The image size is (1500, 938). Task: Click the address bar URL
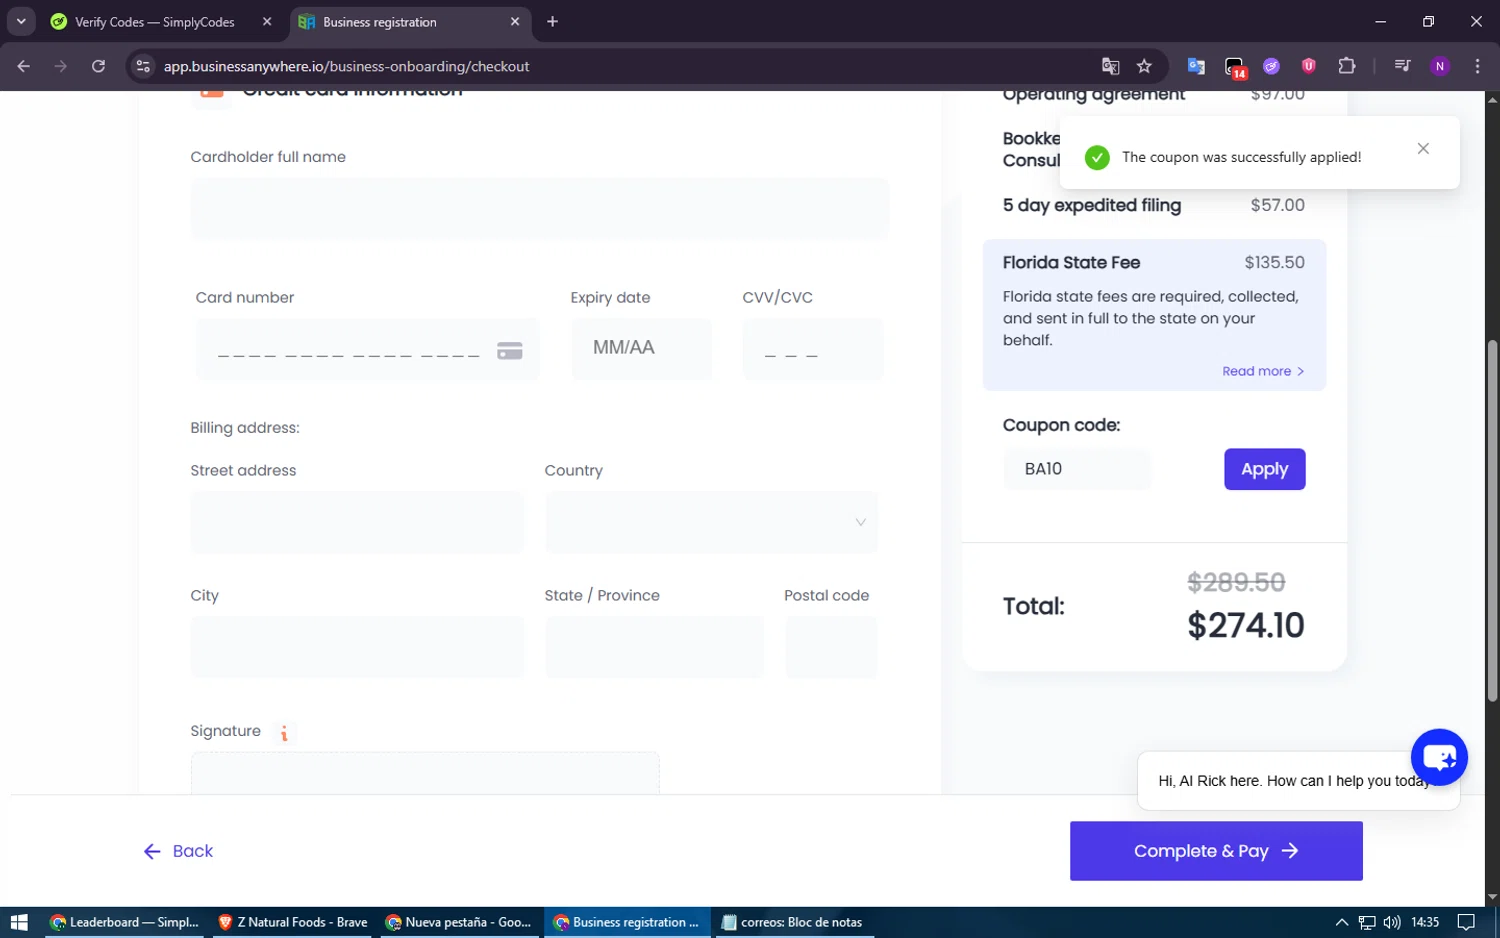(346, 66)
